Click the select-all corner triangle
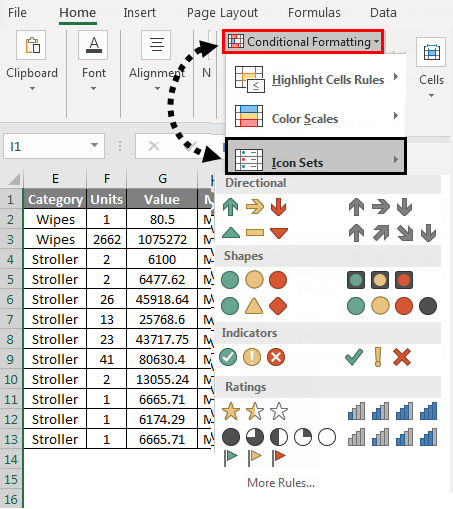453x509 pixels. click(x=14, y=179)
